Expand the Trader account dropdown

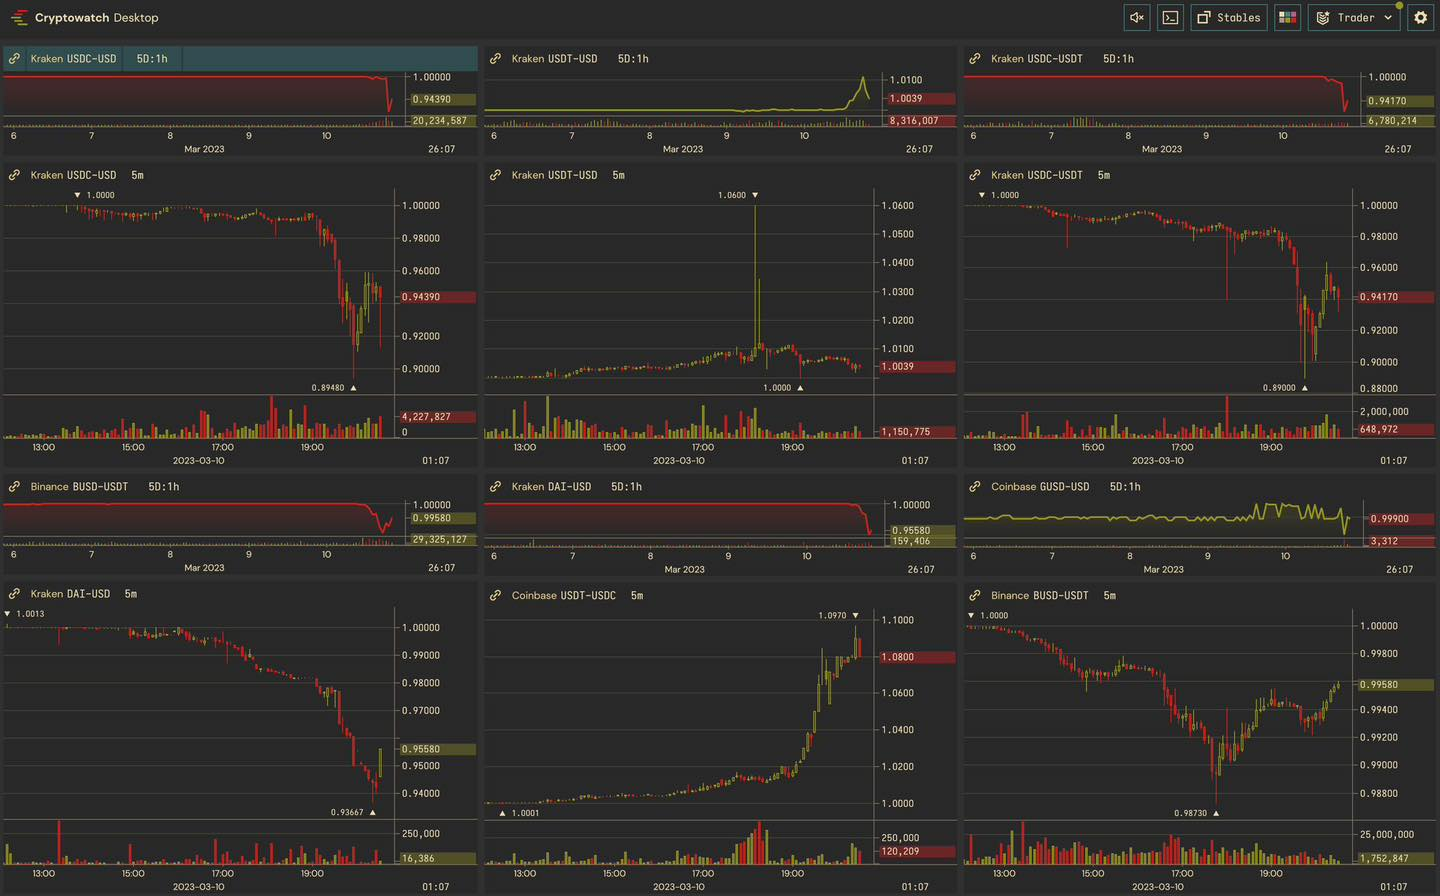pyautogui.click(x=1355, y=17)
